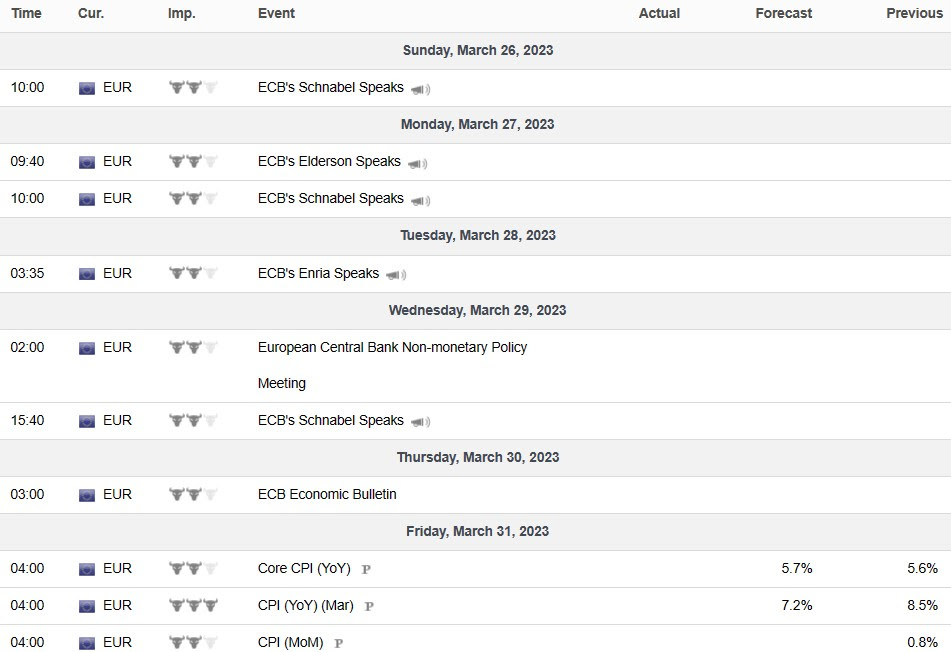This screenshot has width=951, height=652.
Task: Click the Friday, March 31, 2023 date row
Action: pos(477,531)
